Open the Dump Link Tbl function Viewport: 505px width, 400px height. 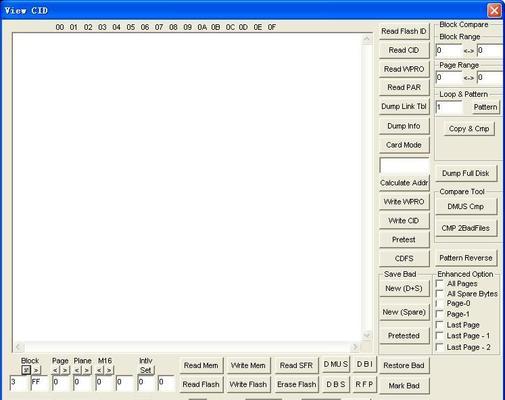click(x=404, y=107)
